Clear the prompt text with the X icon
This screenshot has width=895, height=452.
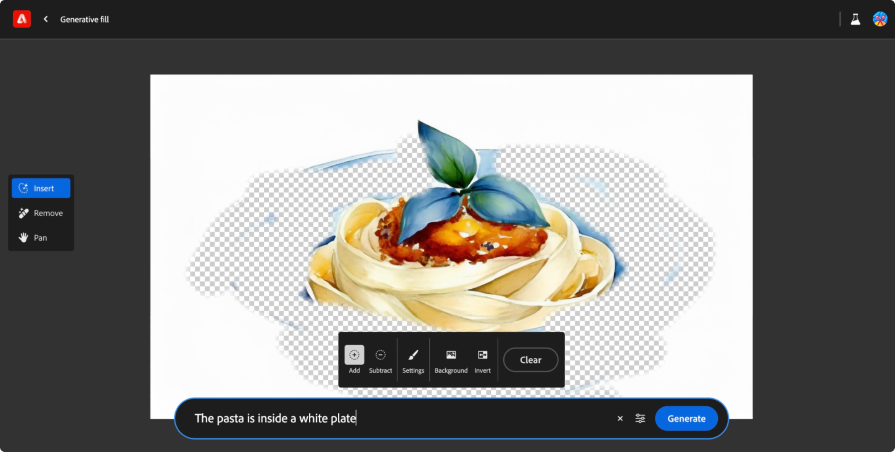tap(620, 418)
